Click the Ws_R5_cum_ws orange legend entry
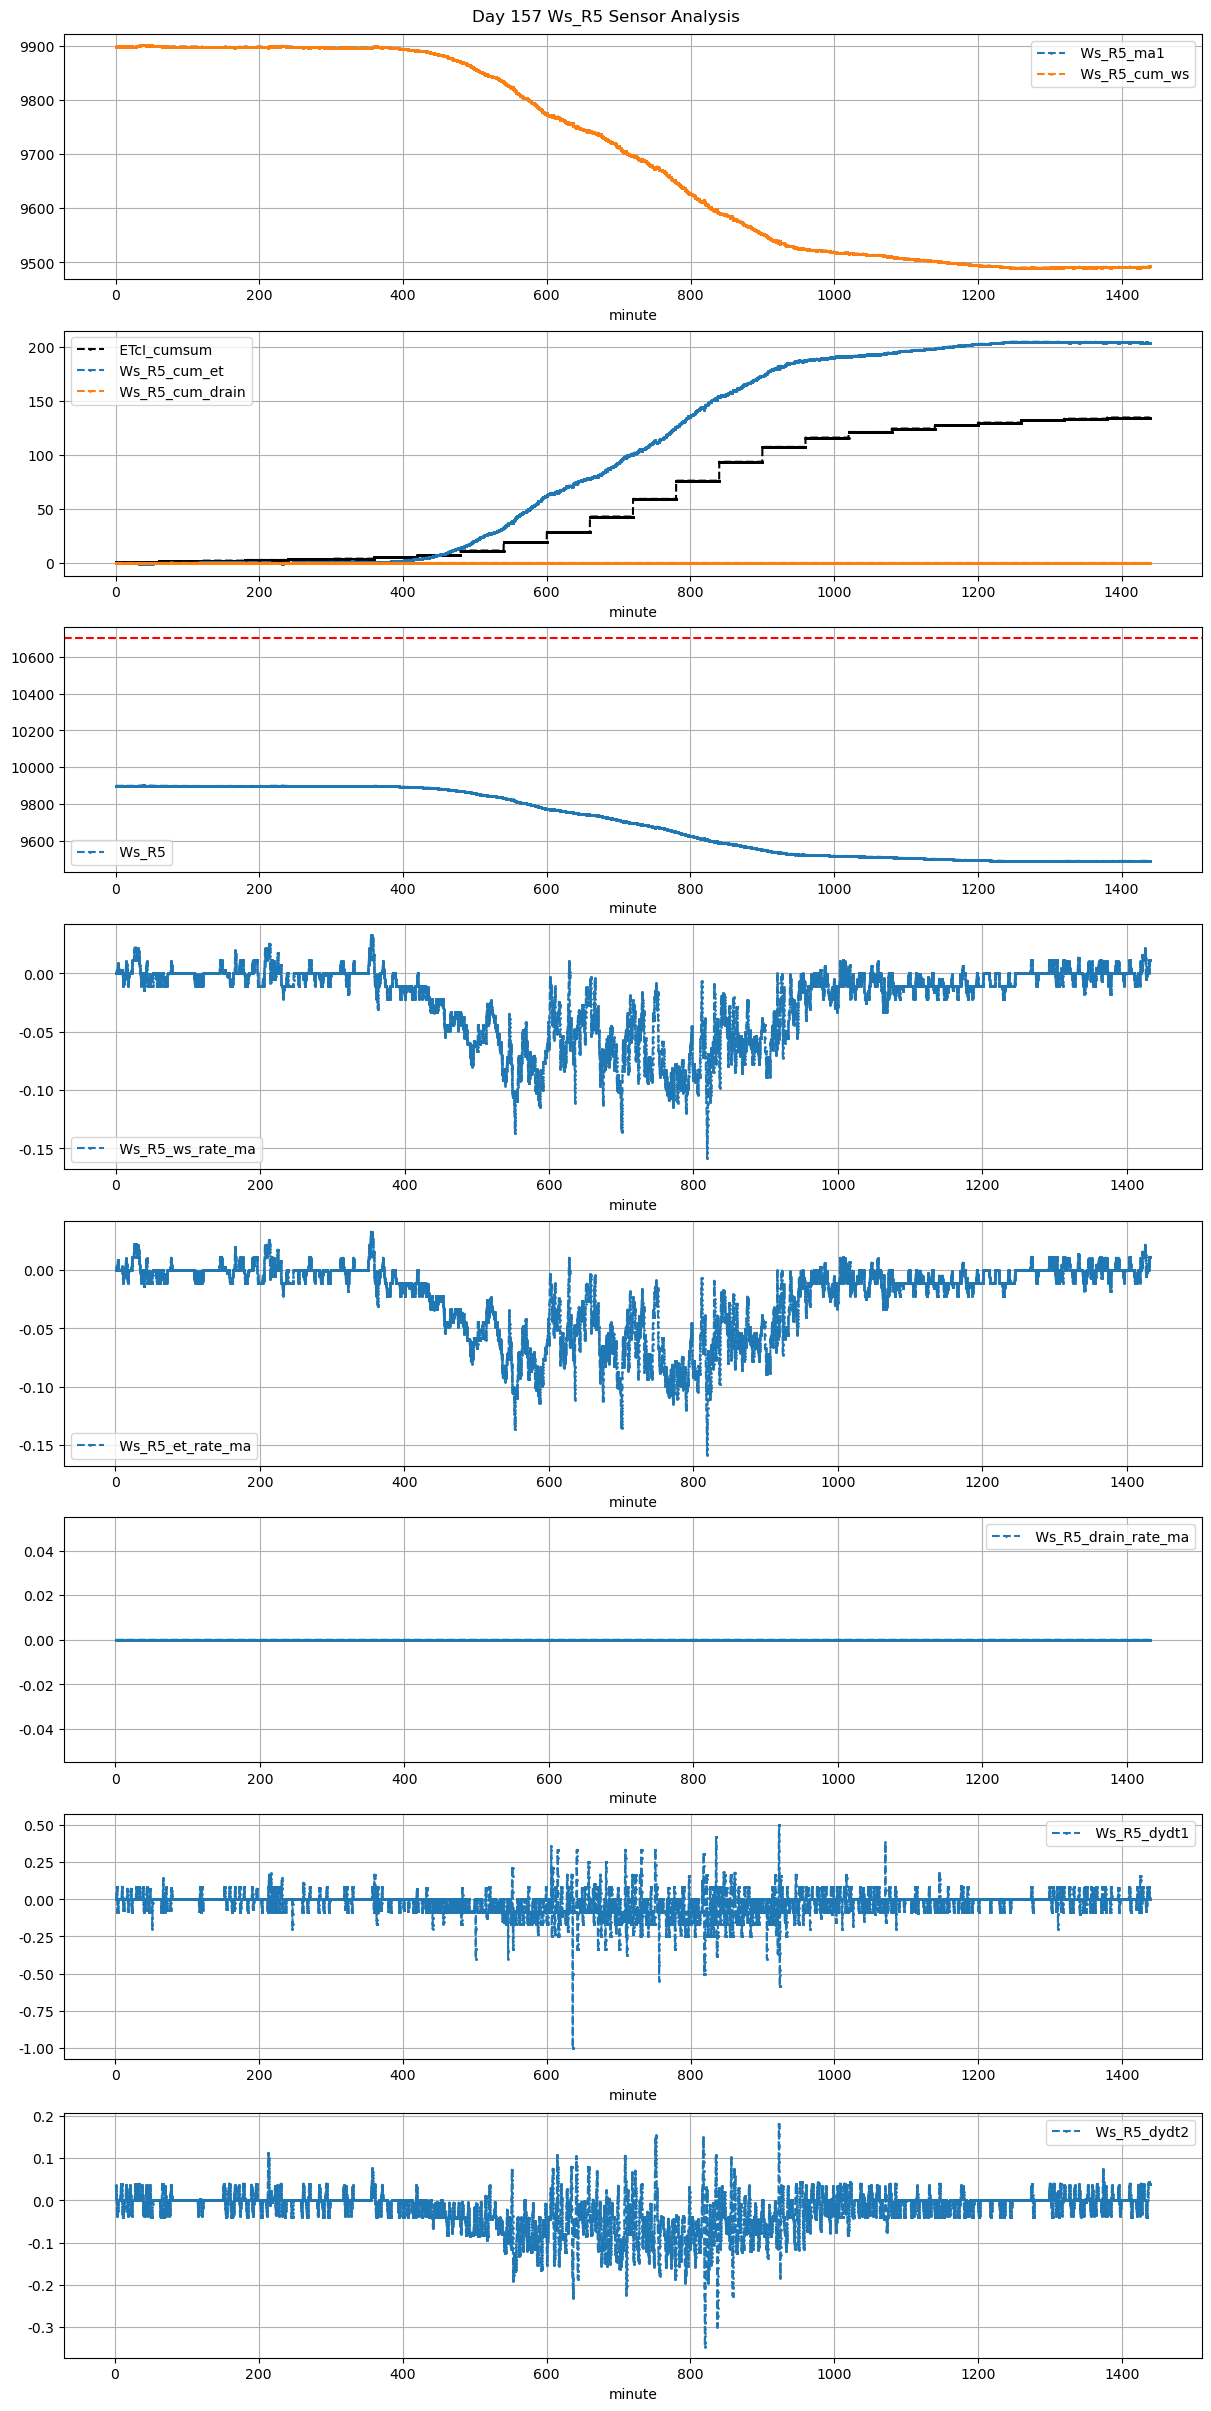1211x2411 pixels. pos(1134,74)
